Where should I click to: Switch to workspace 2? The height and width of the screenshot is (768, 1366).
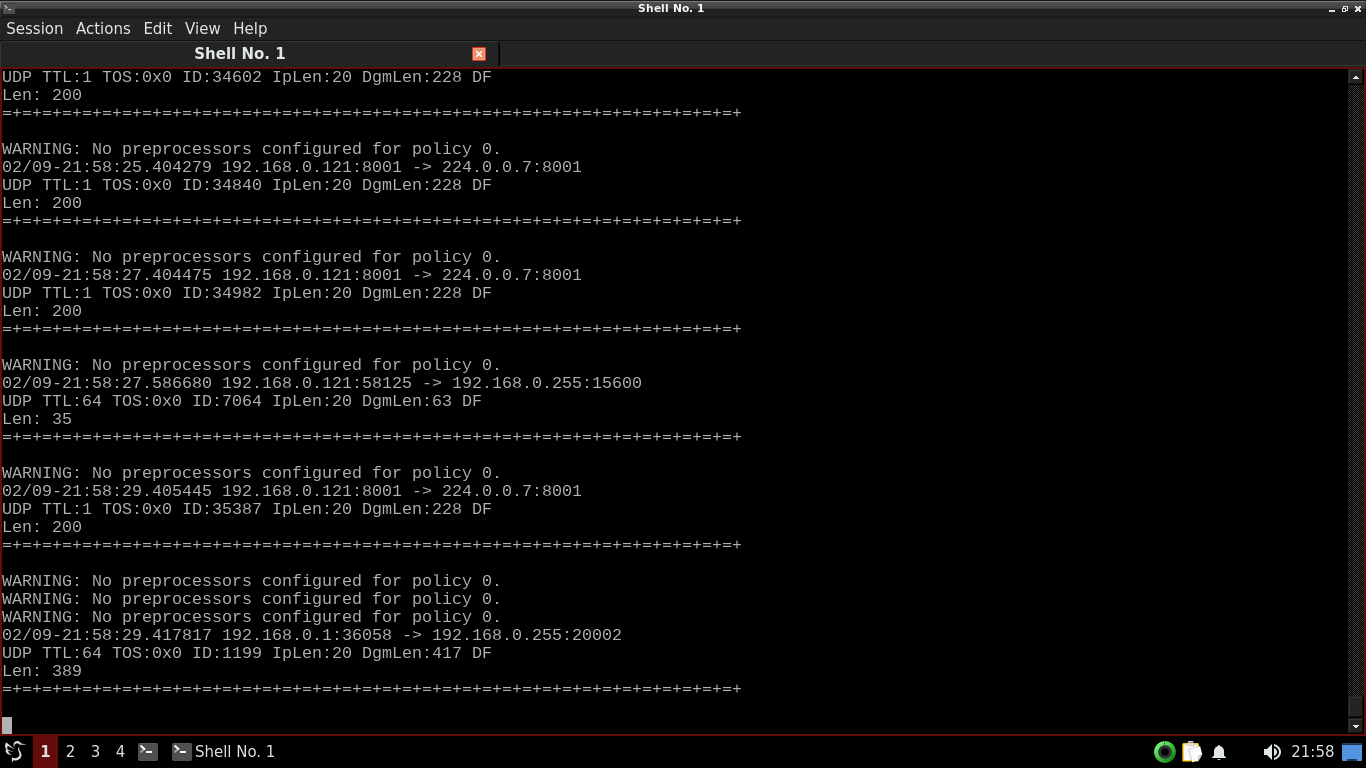pos(70,751)
